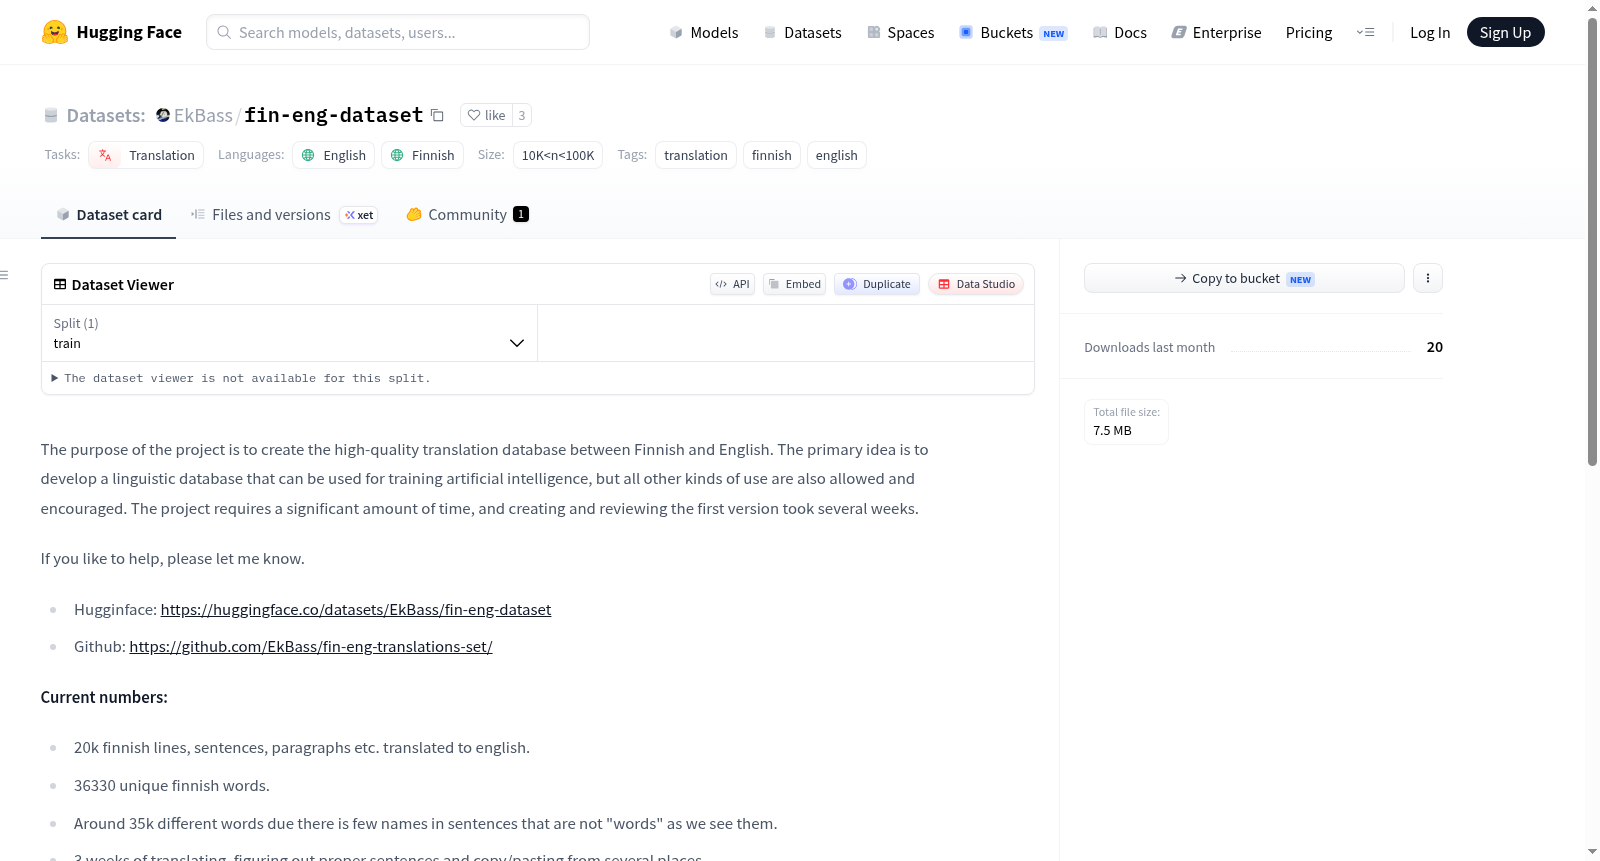Click the Sign Up button
Image resolution: width=1600 pixels, height=861 pixels.
click(1505, 32)
